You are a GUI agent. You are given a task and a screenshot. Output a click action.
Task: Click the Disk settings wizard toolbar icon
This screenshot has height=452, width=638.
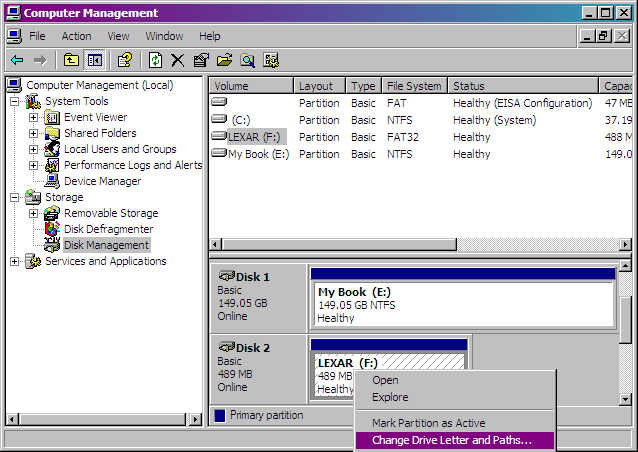point(271,60)
